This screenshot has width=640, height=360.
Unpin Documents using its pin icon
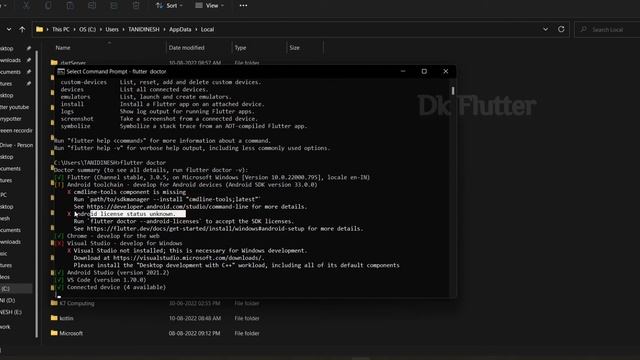tap(29, 72)
